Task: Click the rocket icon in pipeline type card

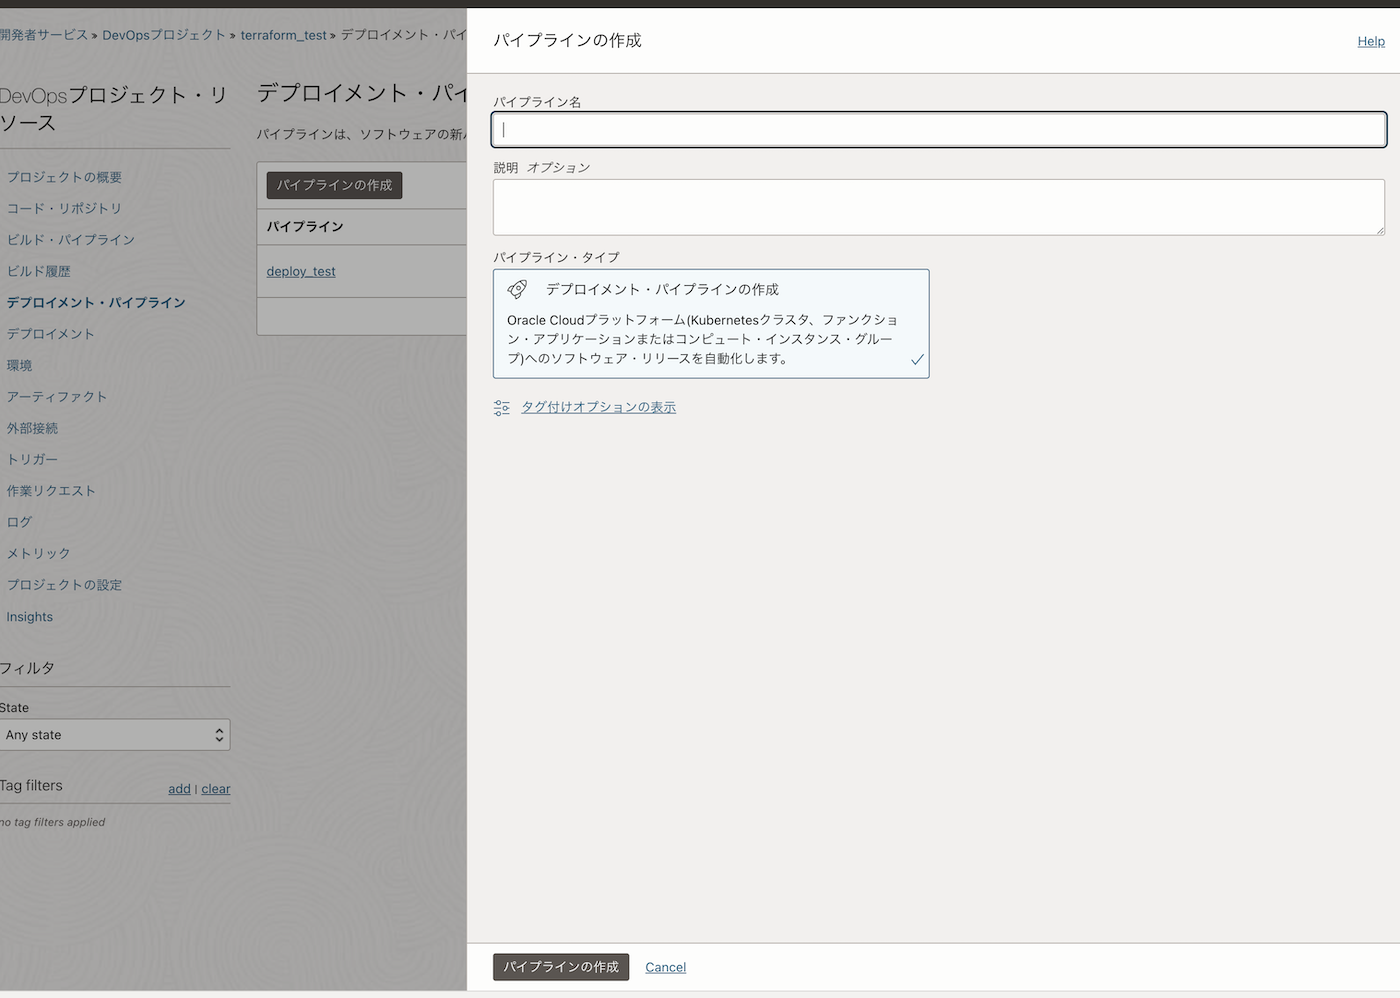Action: coord(517,289)
